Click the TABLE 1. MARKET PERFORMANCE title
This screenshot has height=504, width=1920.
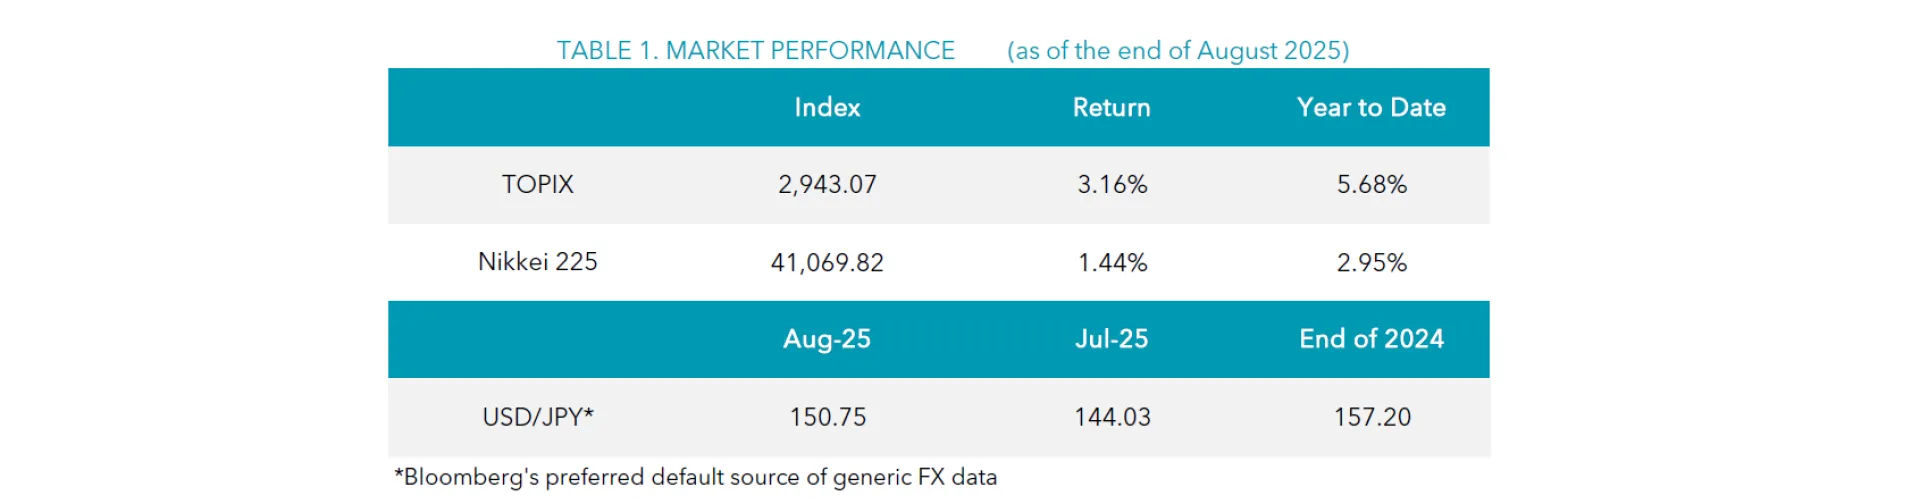click(755, 51)
